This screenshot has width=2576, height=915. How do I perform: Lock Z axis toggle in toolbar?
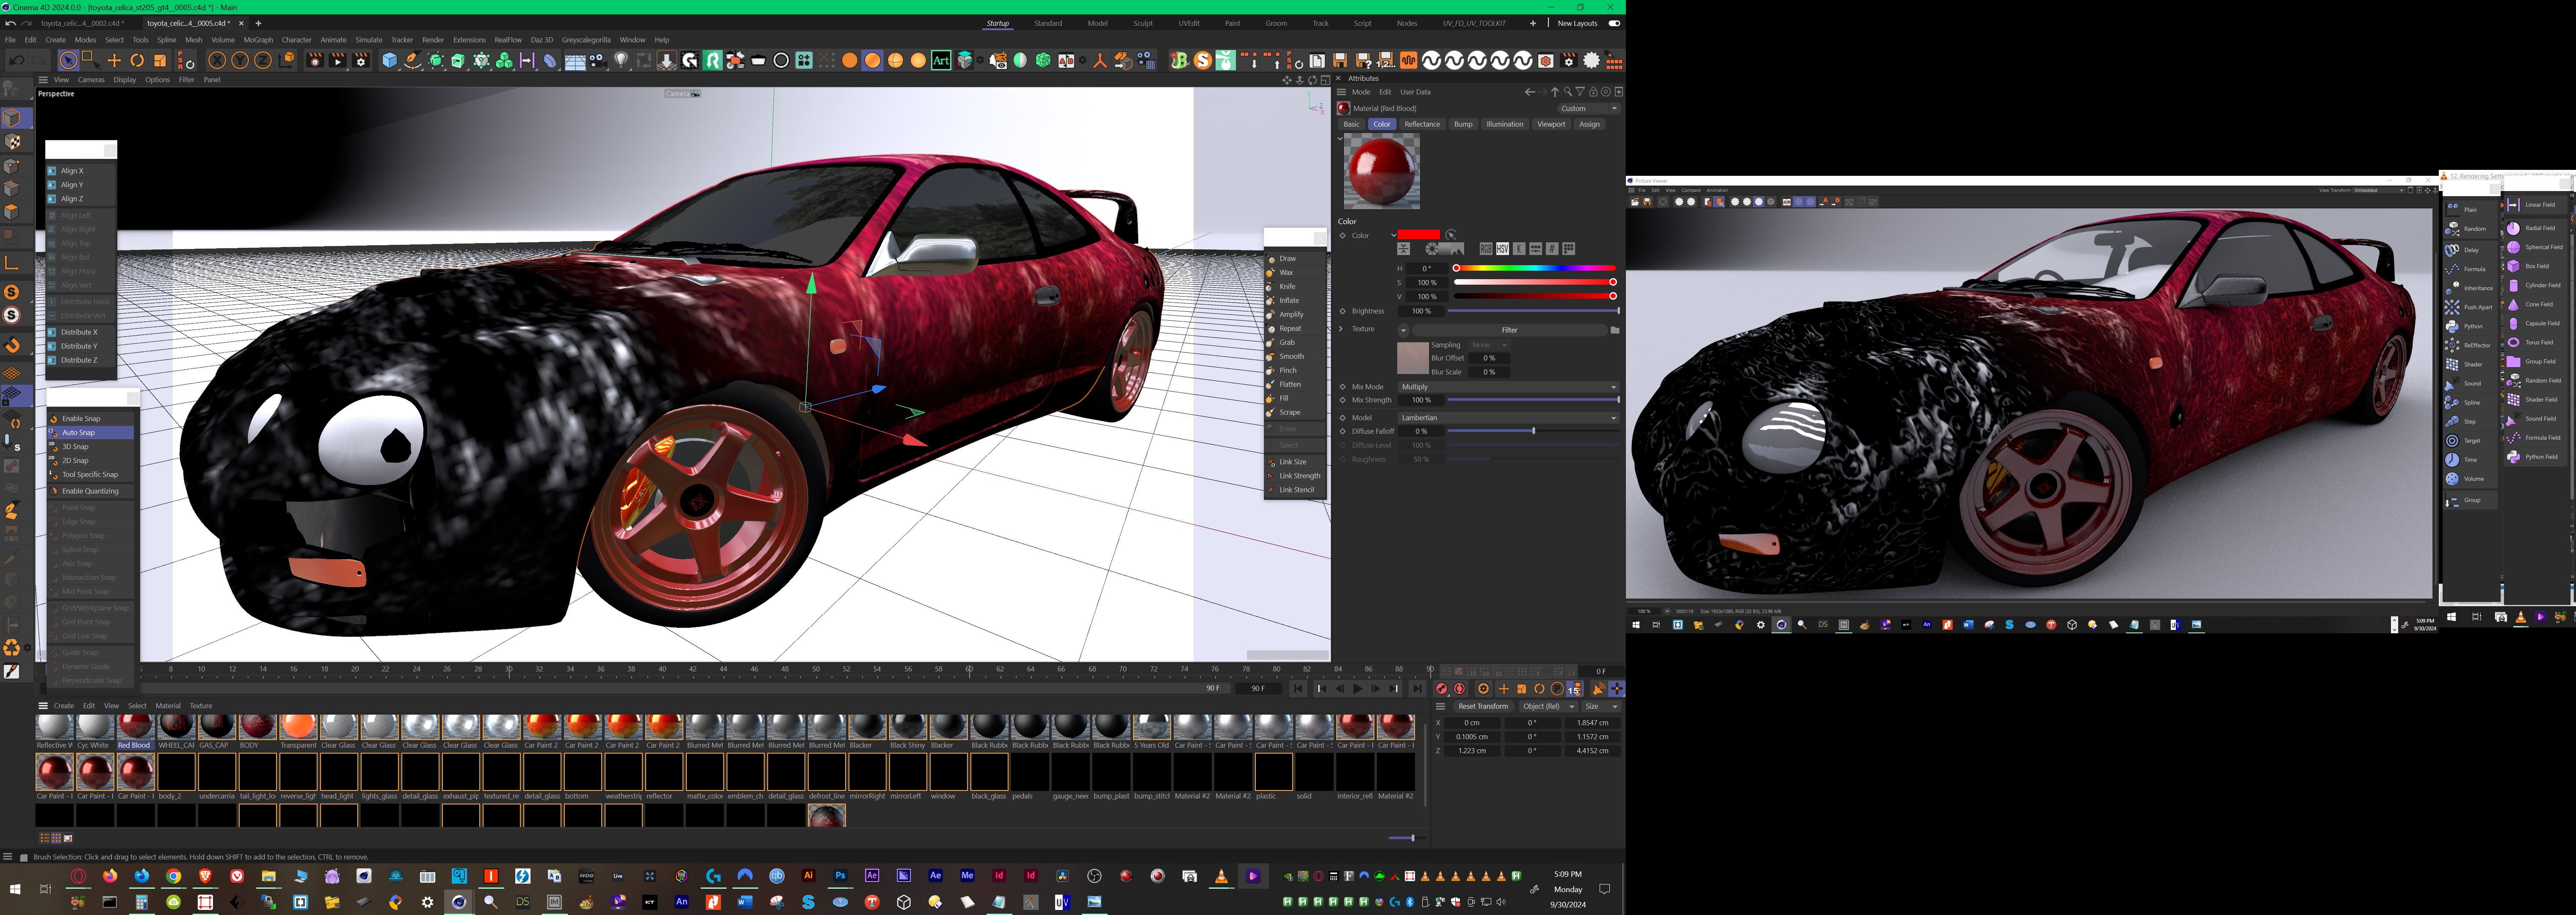263,61
